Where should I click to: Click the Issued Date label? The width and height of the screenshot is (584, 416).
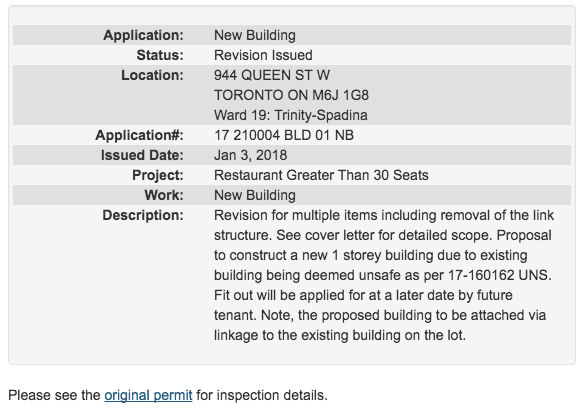(142, 155)
